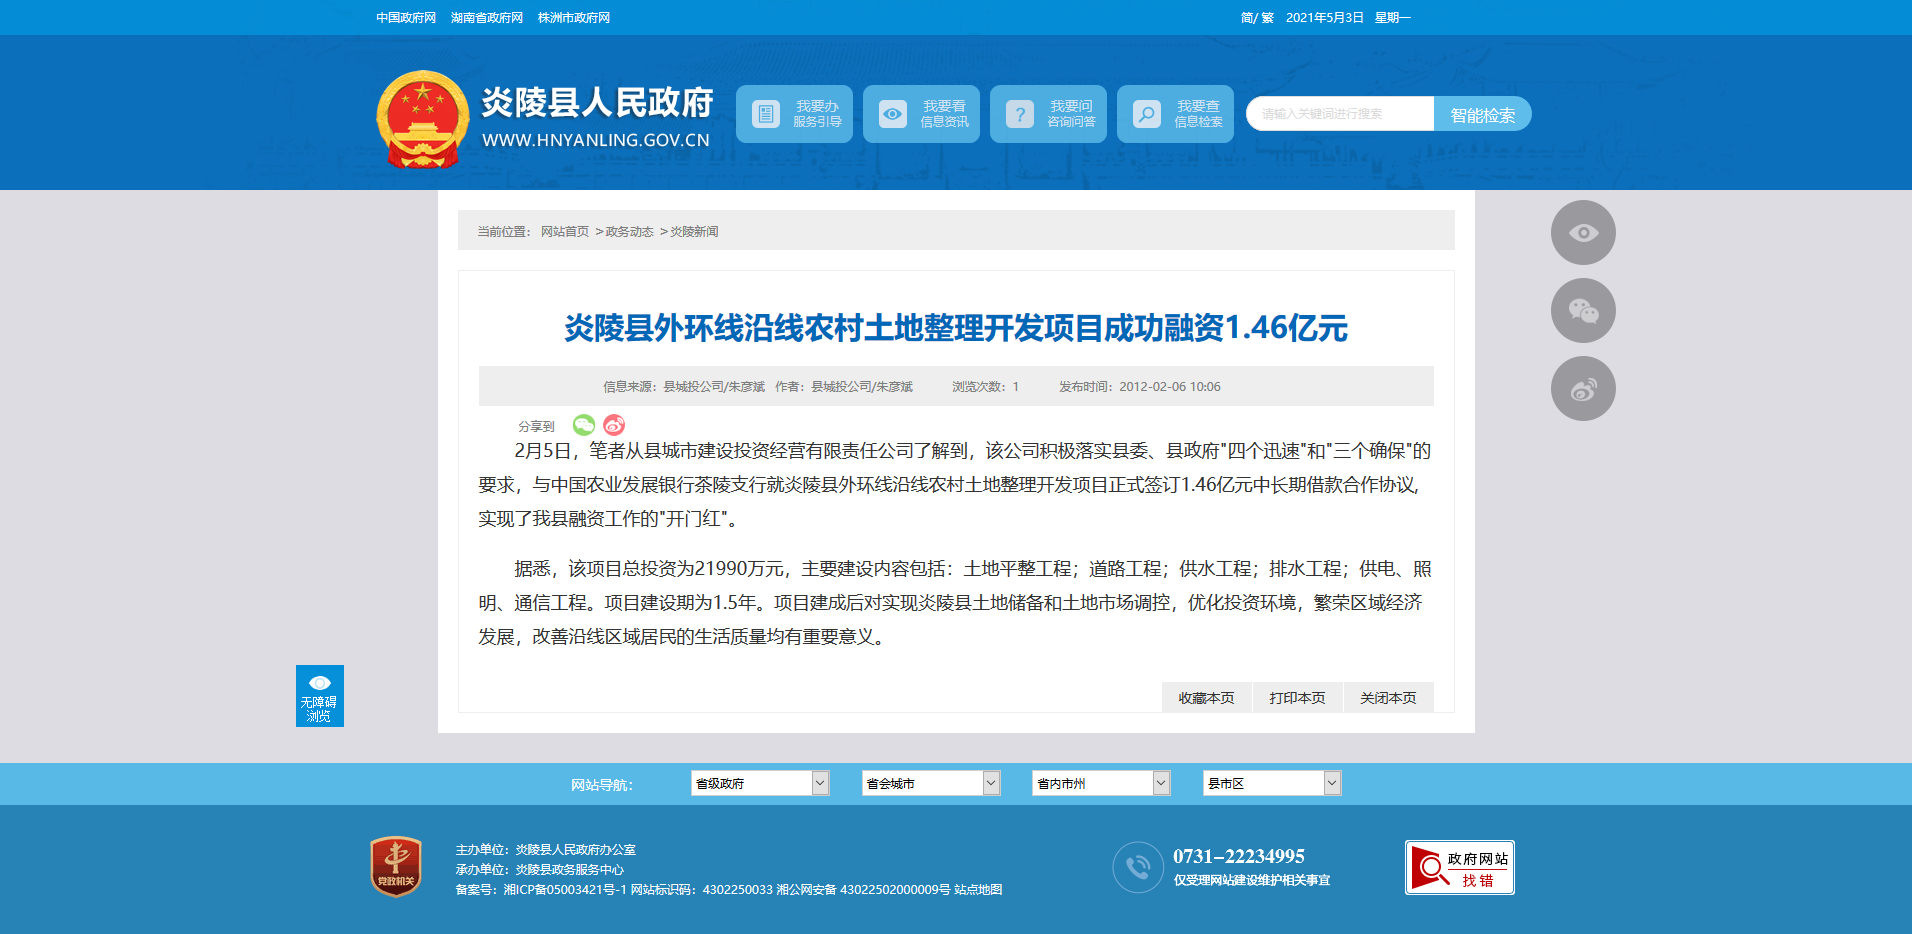Click the 打印本页 print button
The image size is (1912, 934).
coord(1297,698)
